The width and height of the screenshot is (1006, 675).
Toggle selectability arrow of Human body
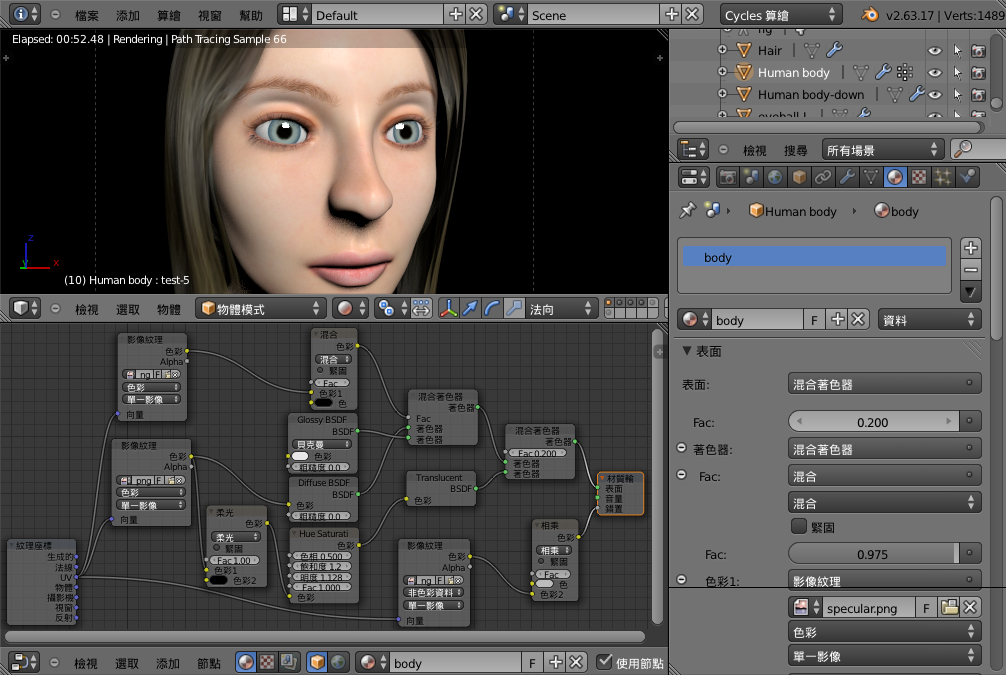click(x=957, y=73)
